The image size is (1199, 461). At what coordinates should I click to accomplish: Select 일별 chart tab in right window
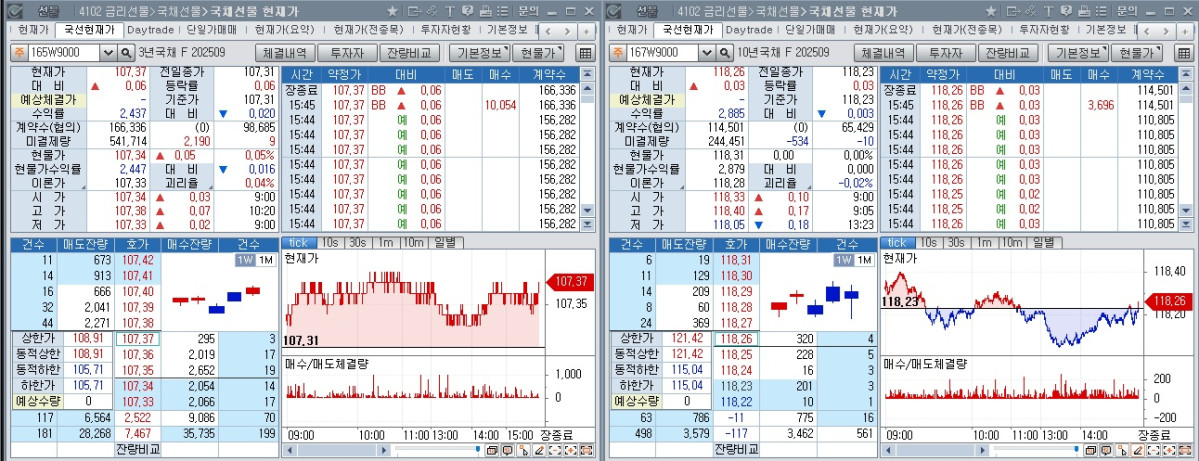tap(1044, 242)
